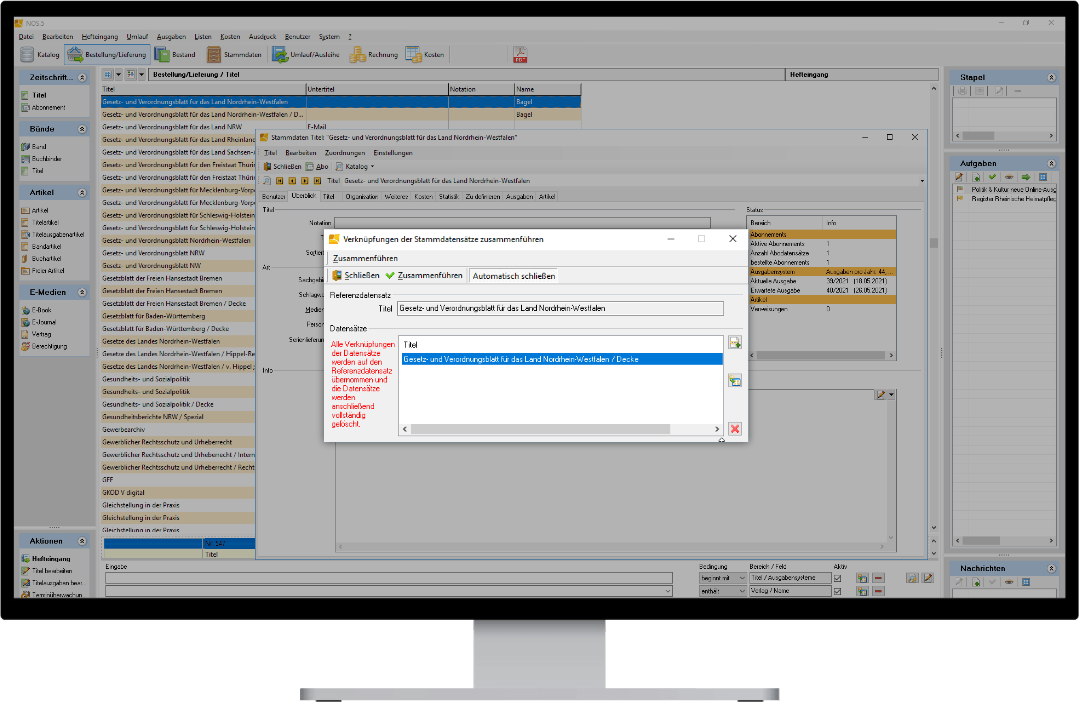Click the PDF export icon in main toolbar
Screen dimensions: 1079x702
tap(520, 54)
